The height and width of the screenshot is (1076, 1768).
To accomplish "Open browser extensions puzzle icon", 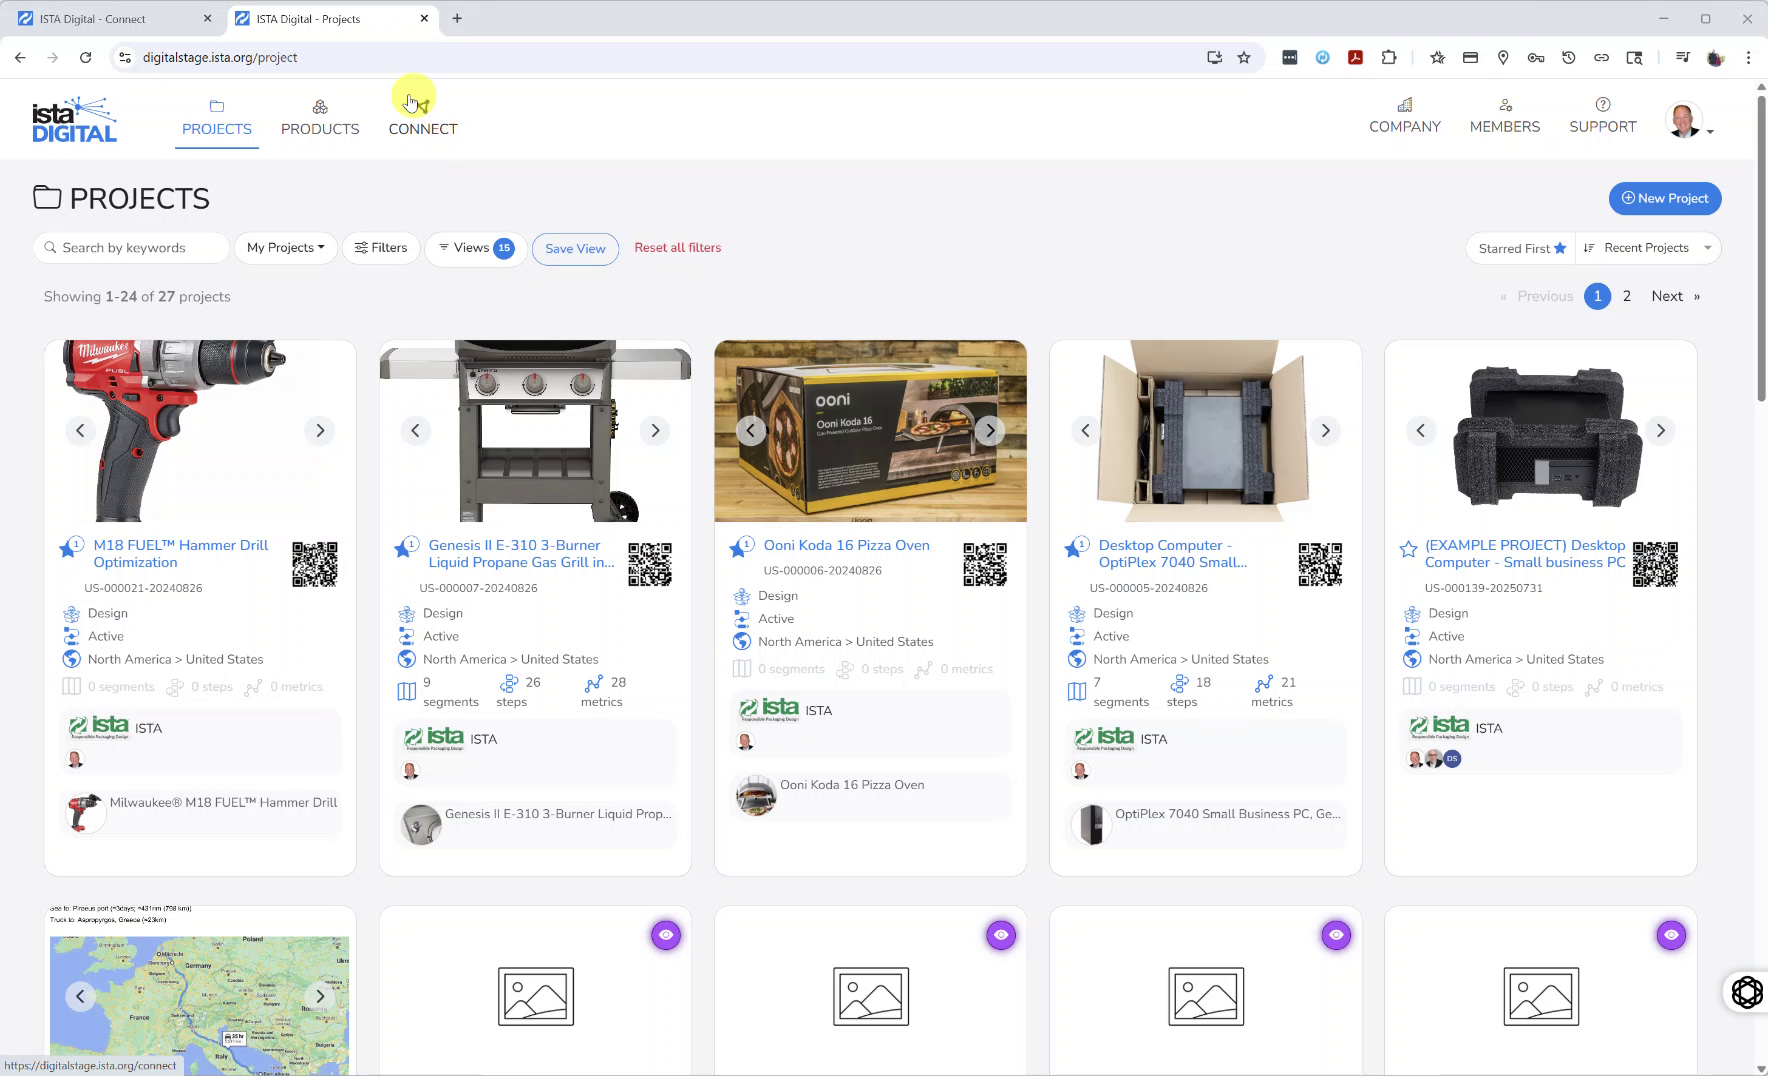I will coord(1389,58).
